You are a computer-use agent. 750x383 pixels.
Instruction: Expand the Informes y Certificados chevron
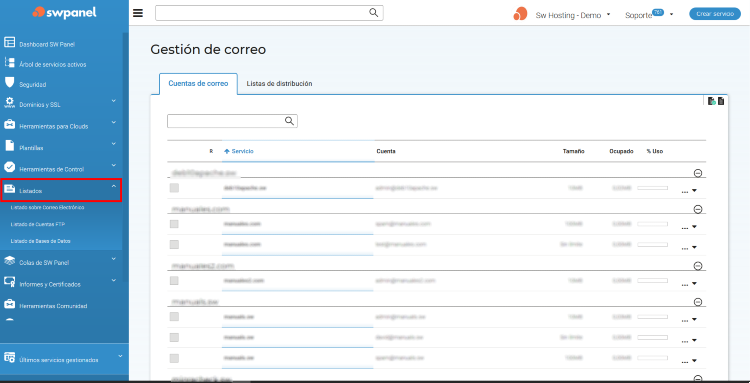[114, 281]
